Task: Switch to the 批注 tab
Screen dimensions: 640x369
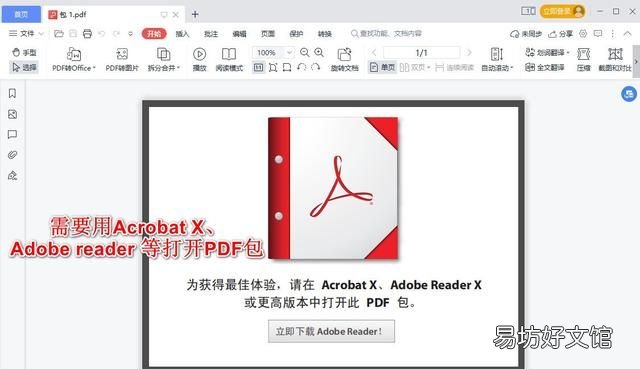Action: [x=211, y=33]
